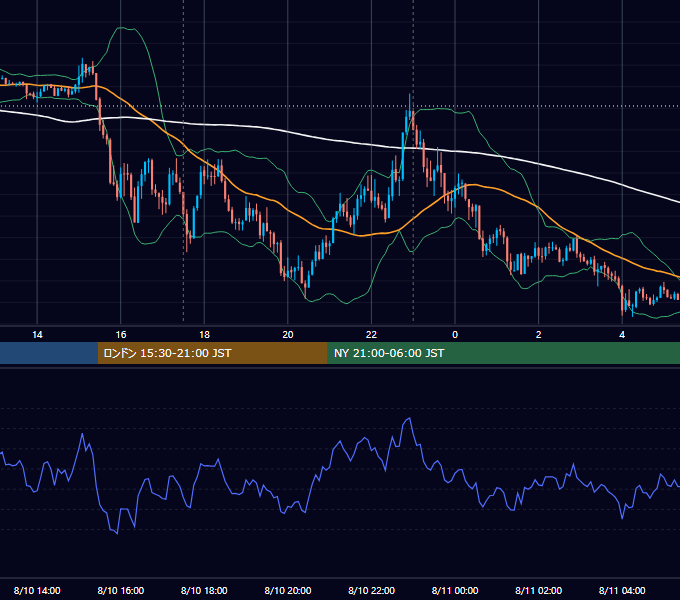
Task: Click the hour label 4 on price chart axis
Action: pos(622,335)
